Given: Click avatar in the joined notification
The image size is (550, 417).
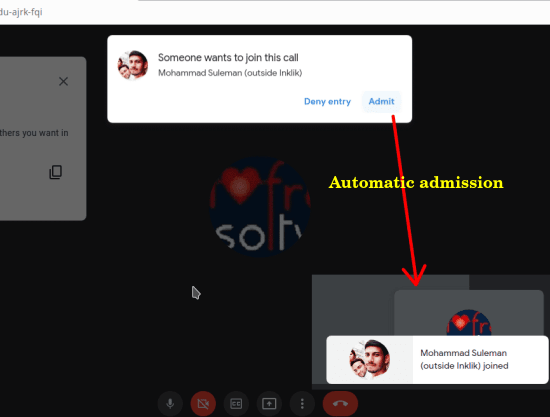Looking at the screenshot, I should pos(370,359).
